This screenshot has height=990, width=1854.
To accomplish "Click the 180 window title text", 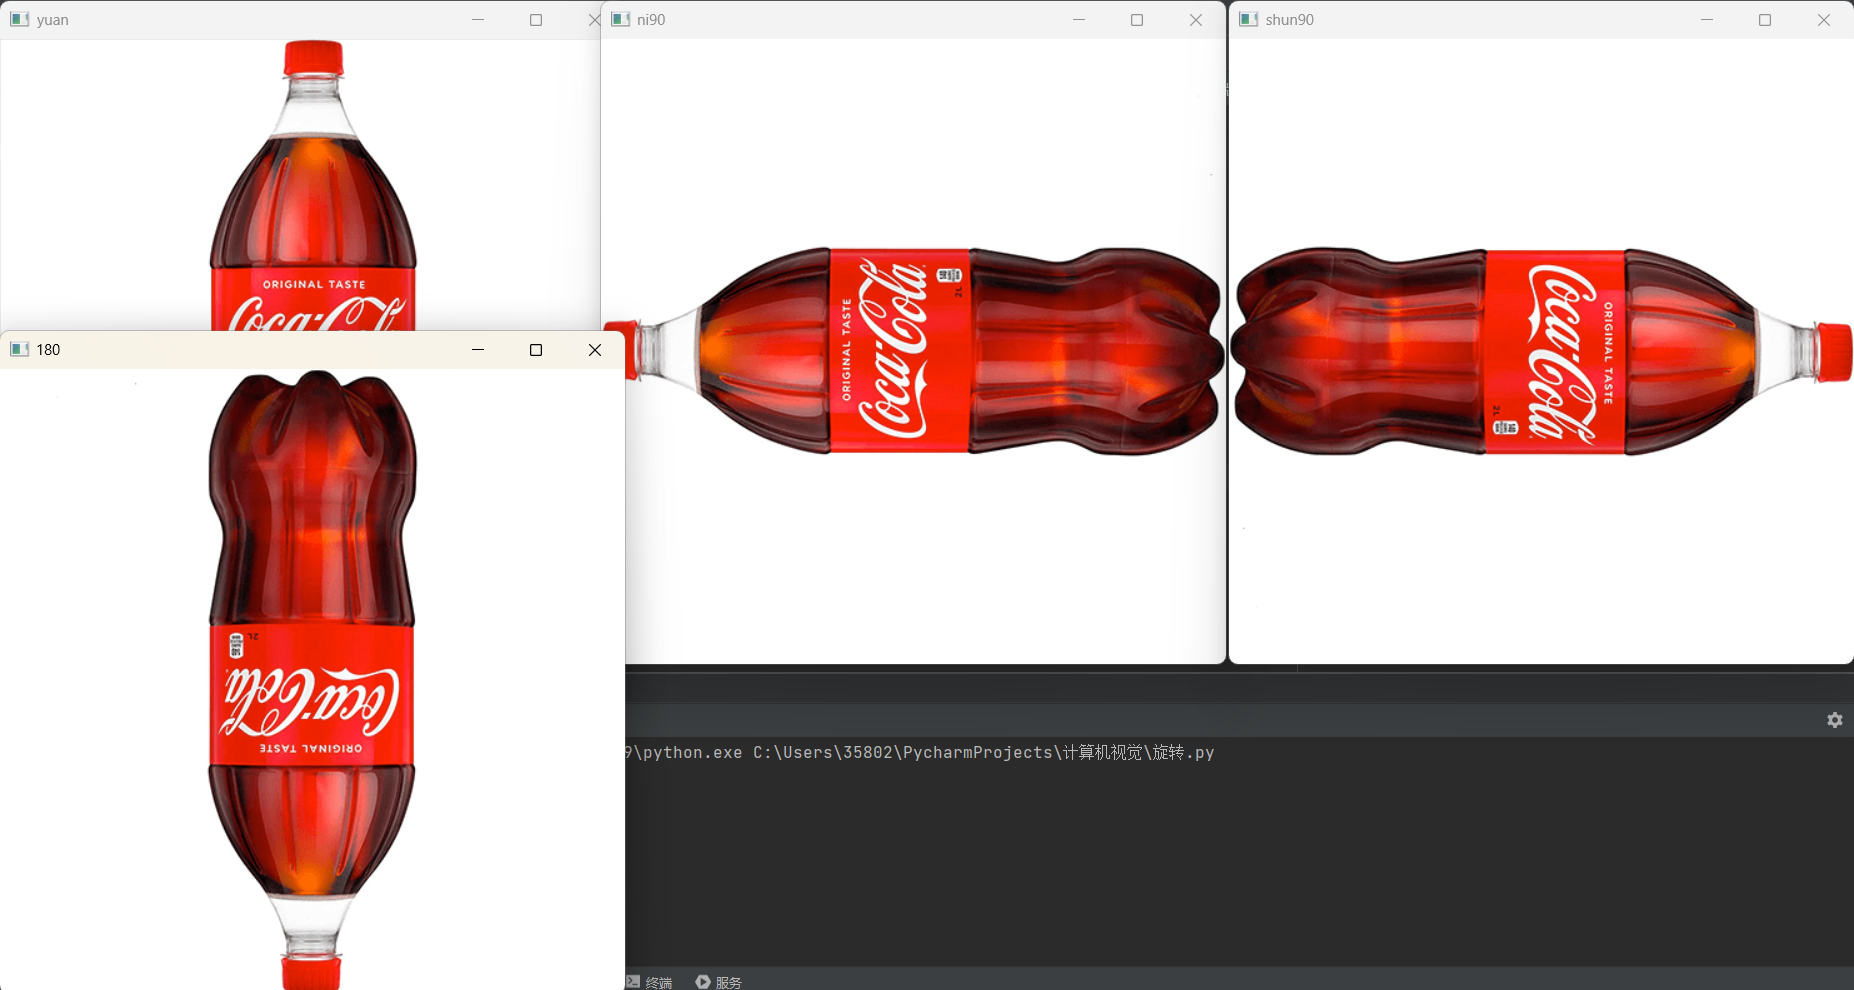I will tap(48, 350).
